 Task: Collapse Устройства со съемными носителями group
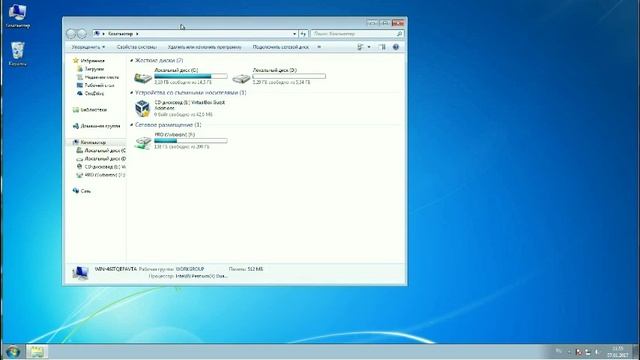131,93
